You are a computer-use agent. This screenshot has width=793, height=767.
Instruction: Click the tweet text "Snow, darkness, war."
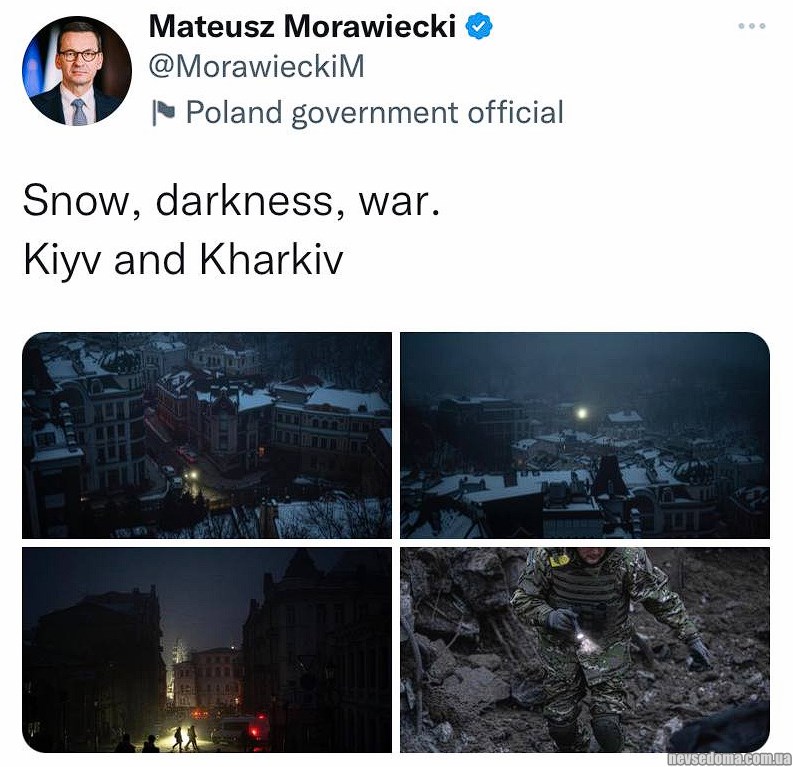coord(232,201)
